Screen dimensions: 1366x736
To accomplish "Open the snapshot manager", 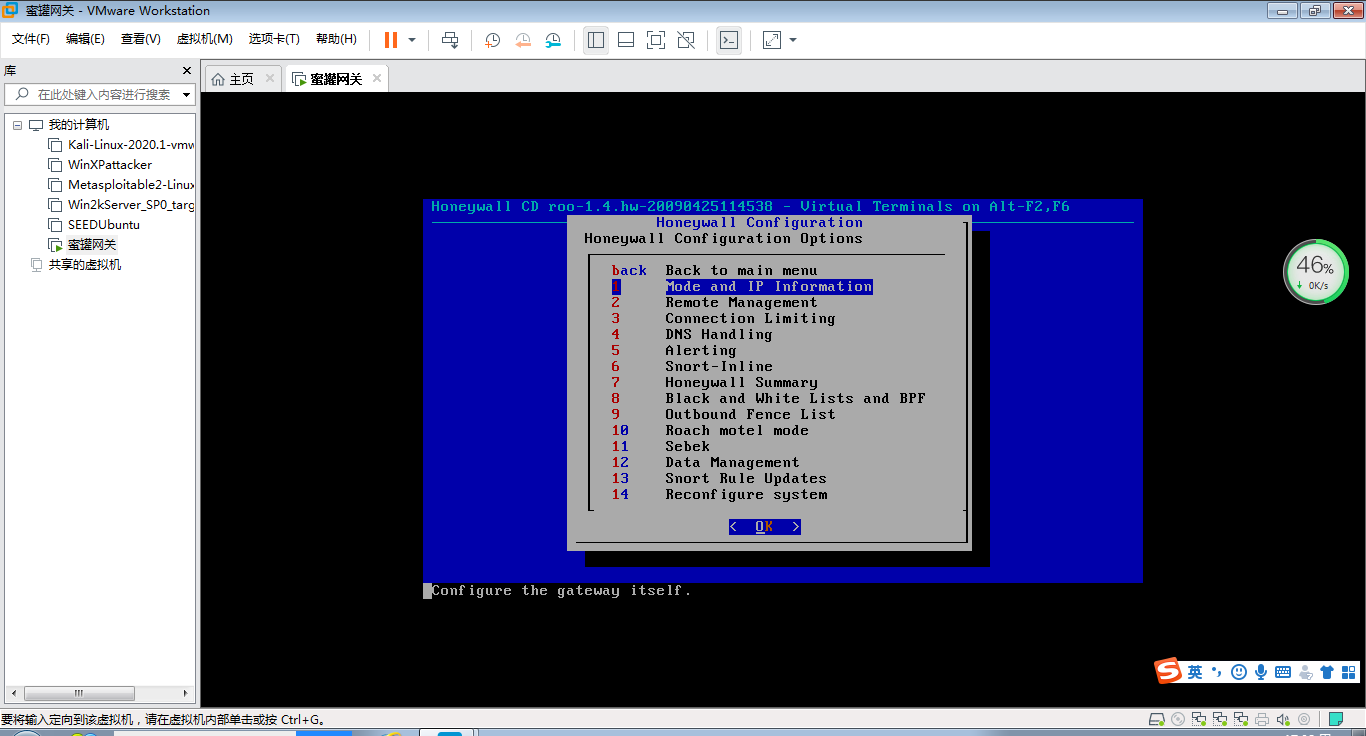I will (x=553, y=40).
